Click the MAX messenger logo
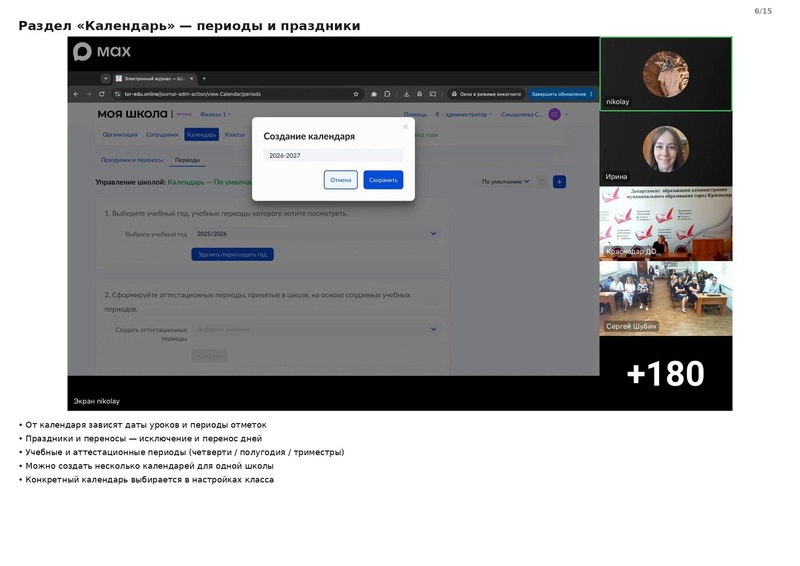Viewport: 800px width, 566px height. coord(102,52)
